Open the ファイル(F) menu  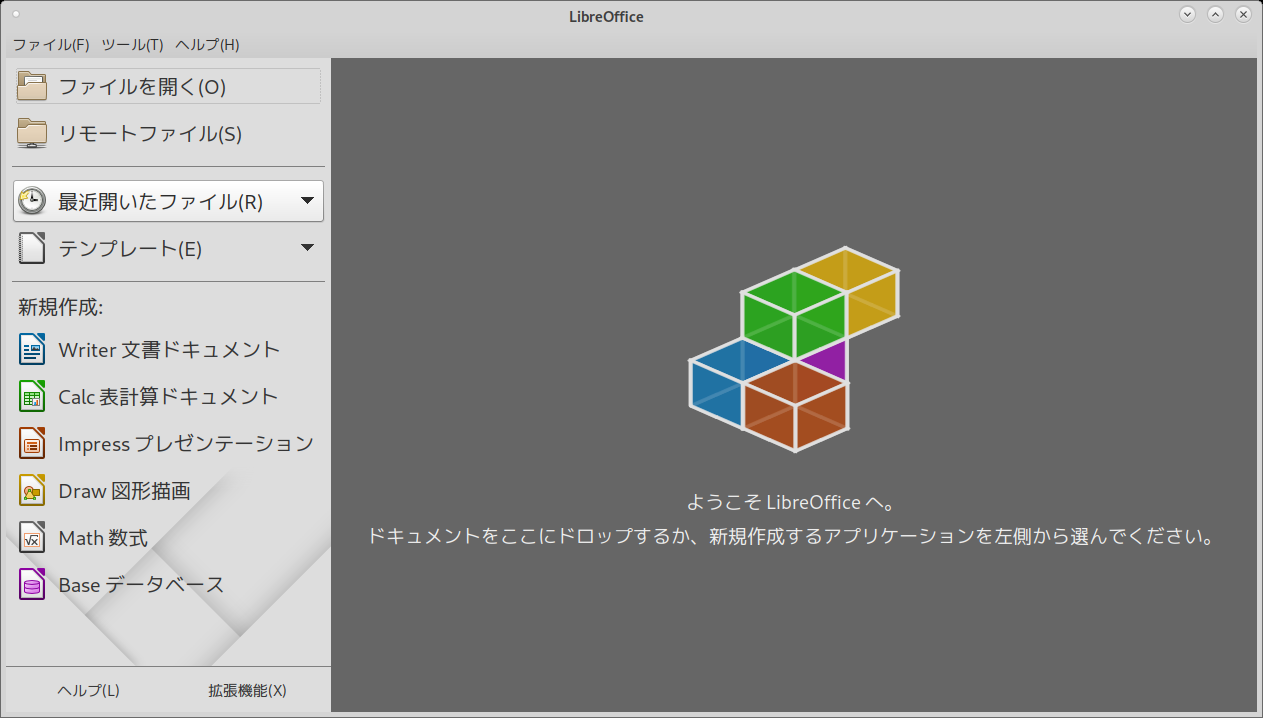[x=51, y=45]
